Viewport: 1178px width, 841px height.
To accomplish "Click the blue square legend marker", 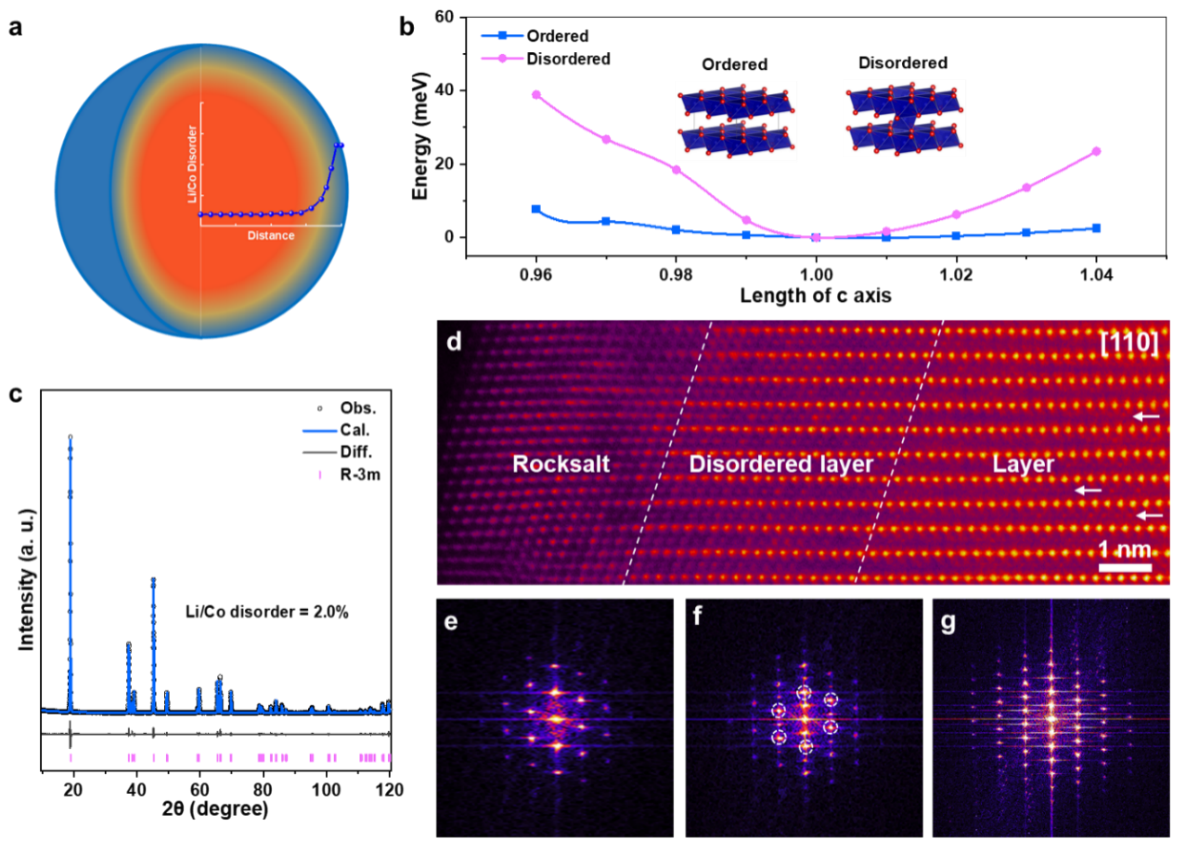I will click(502, 36).
